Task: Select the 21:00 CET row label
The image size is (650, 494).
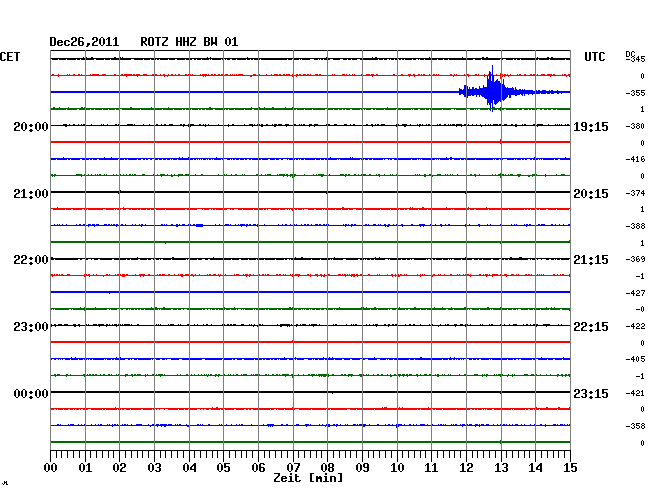Action: pos(31,194)
